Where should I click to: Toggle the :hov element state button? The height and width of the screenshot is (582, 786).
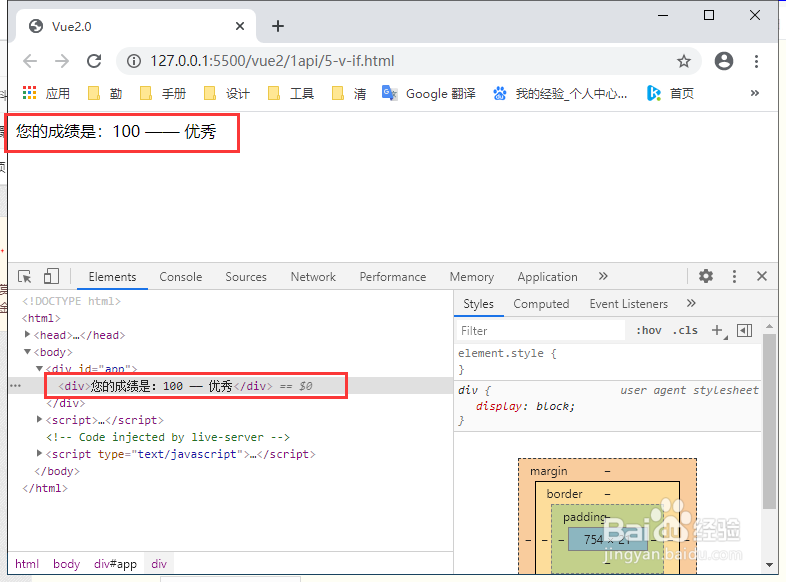point(649,330)
